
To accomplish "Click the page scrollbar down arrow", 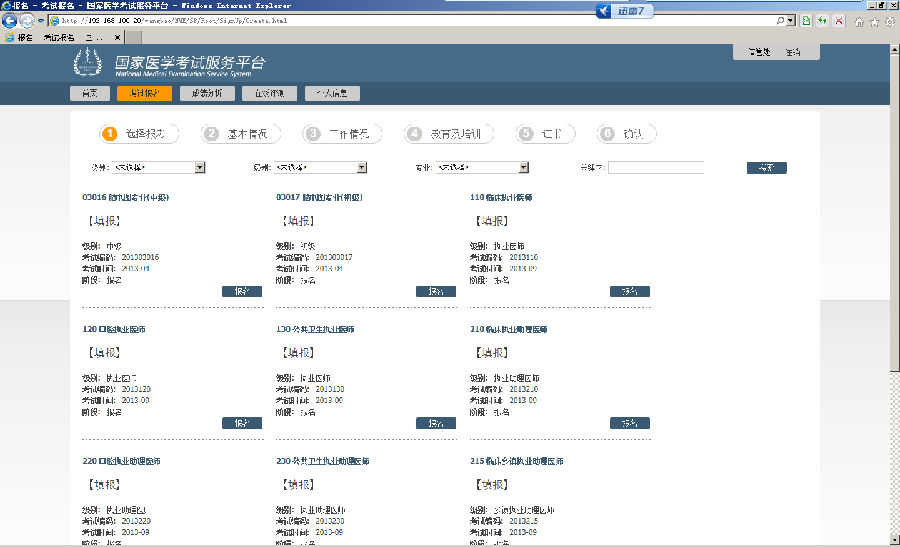I will 895,539.
